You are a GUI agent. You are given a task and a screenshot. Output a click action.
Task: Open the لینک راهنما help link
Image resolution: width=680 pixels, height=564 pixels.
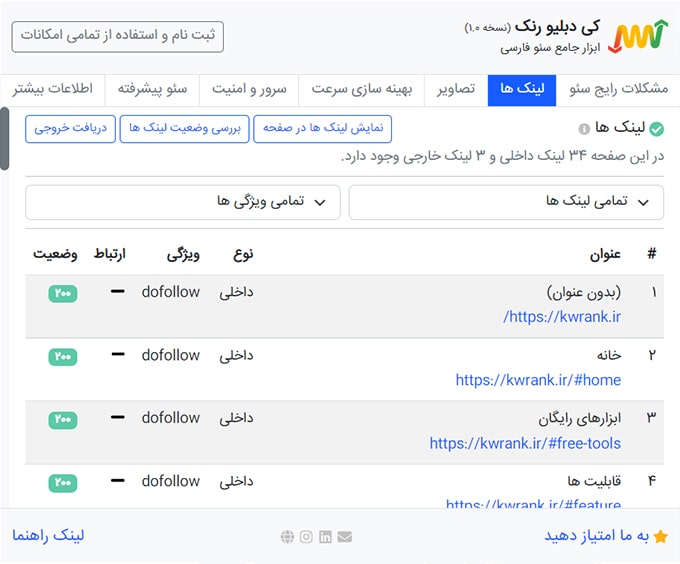[x=48, y=536]
